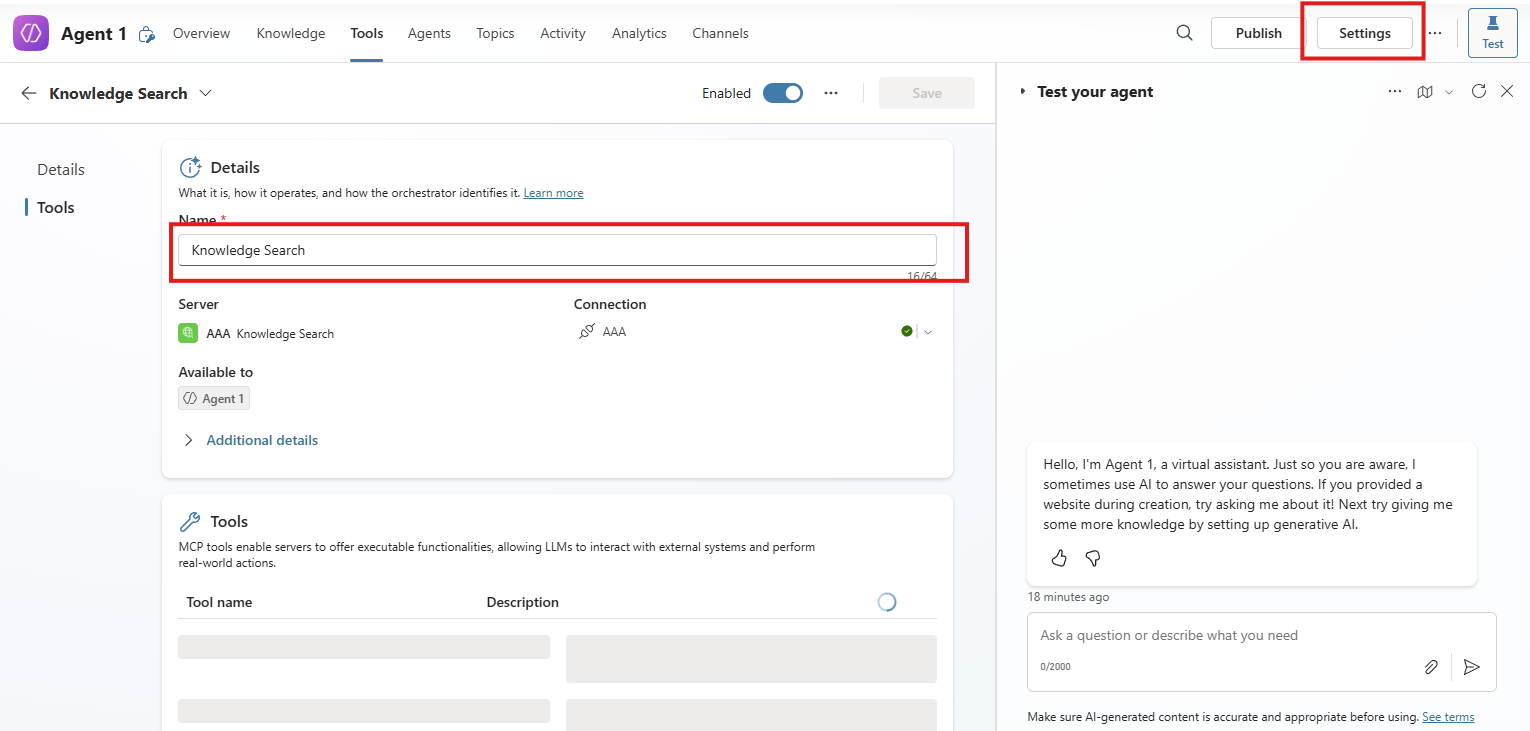This screenshot has width=1530, height=731.
Task: Go back using the left arrow
Action: click(29, 93)
